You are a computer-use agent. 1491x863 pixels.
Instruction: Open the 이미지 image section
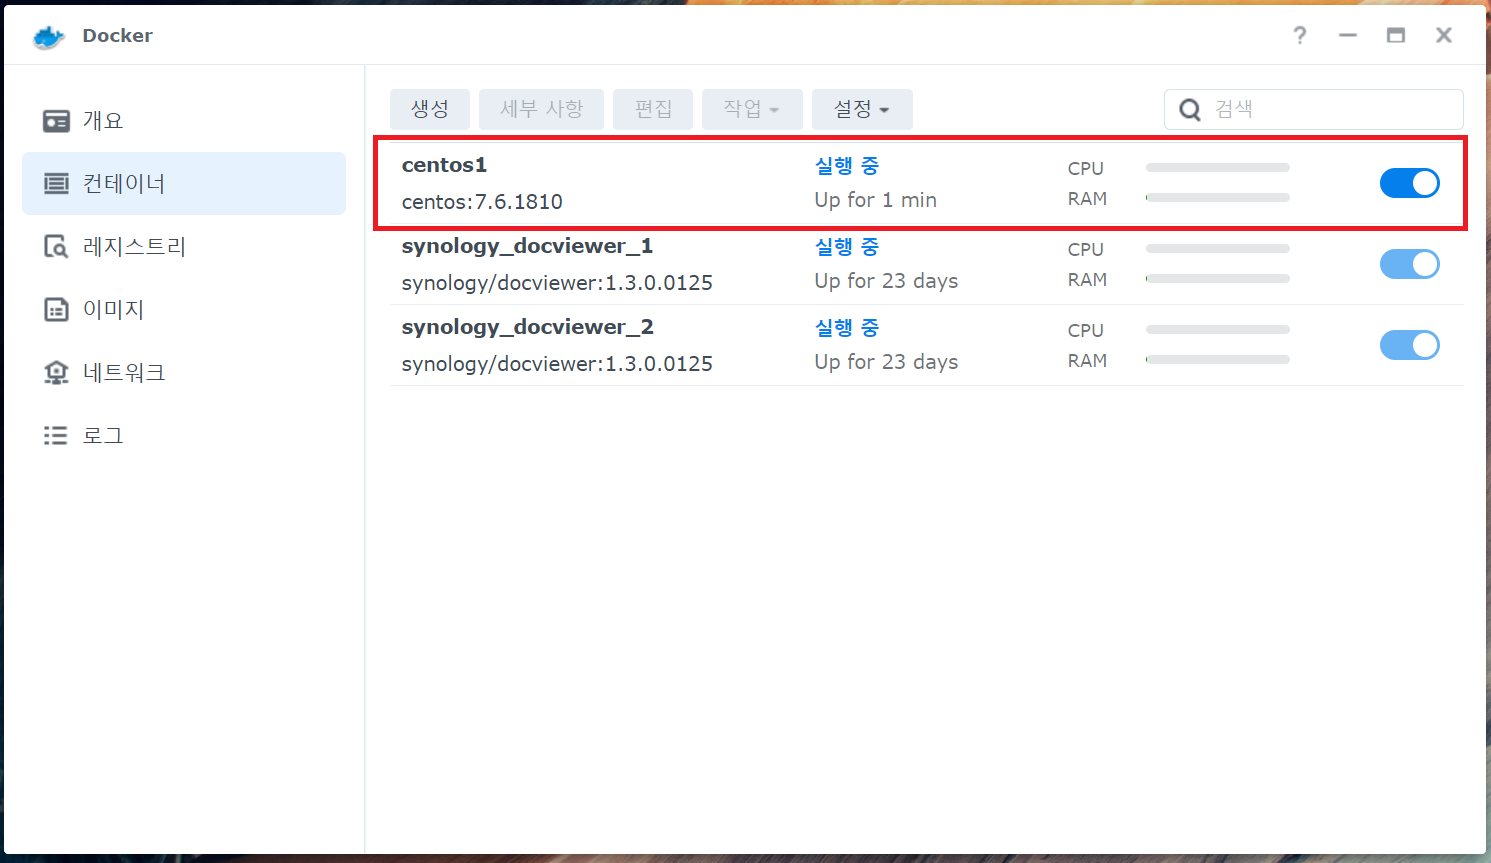pyautogui.click(x=184, y=310)
